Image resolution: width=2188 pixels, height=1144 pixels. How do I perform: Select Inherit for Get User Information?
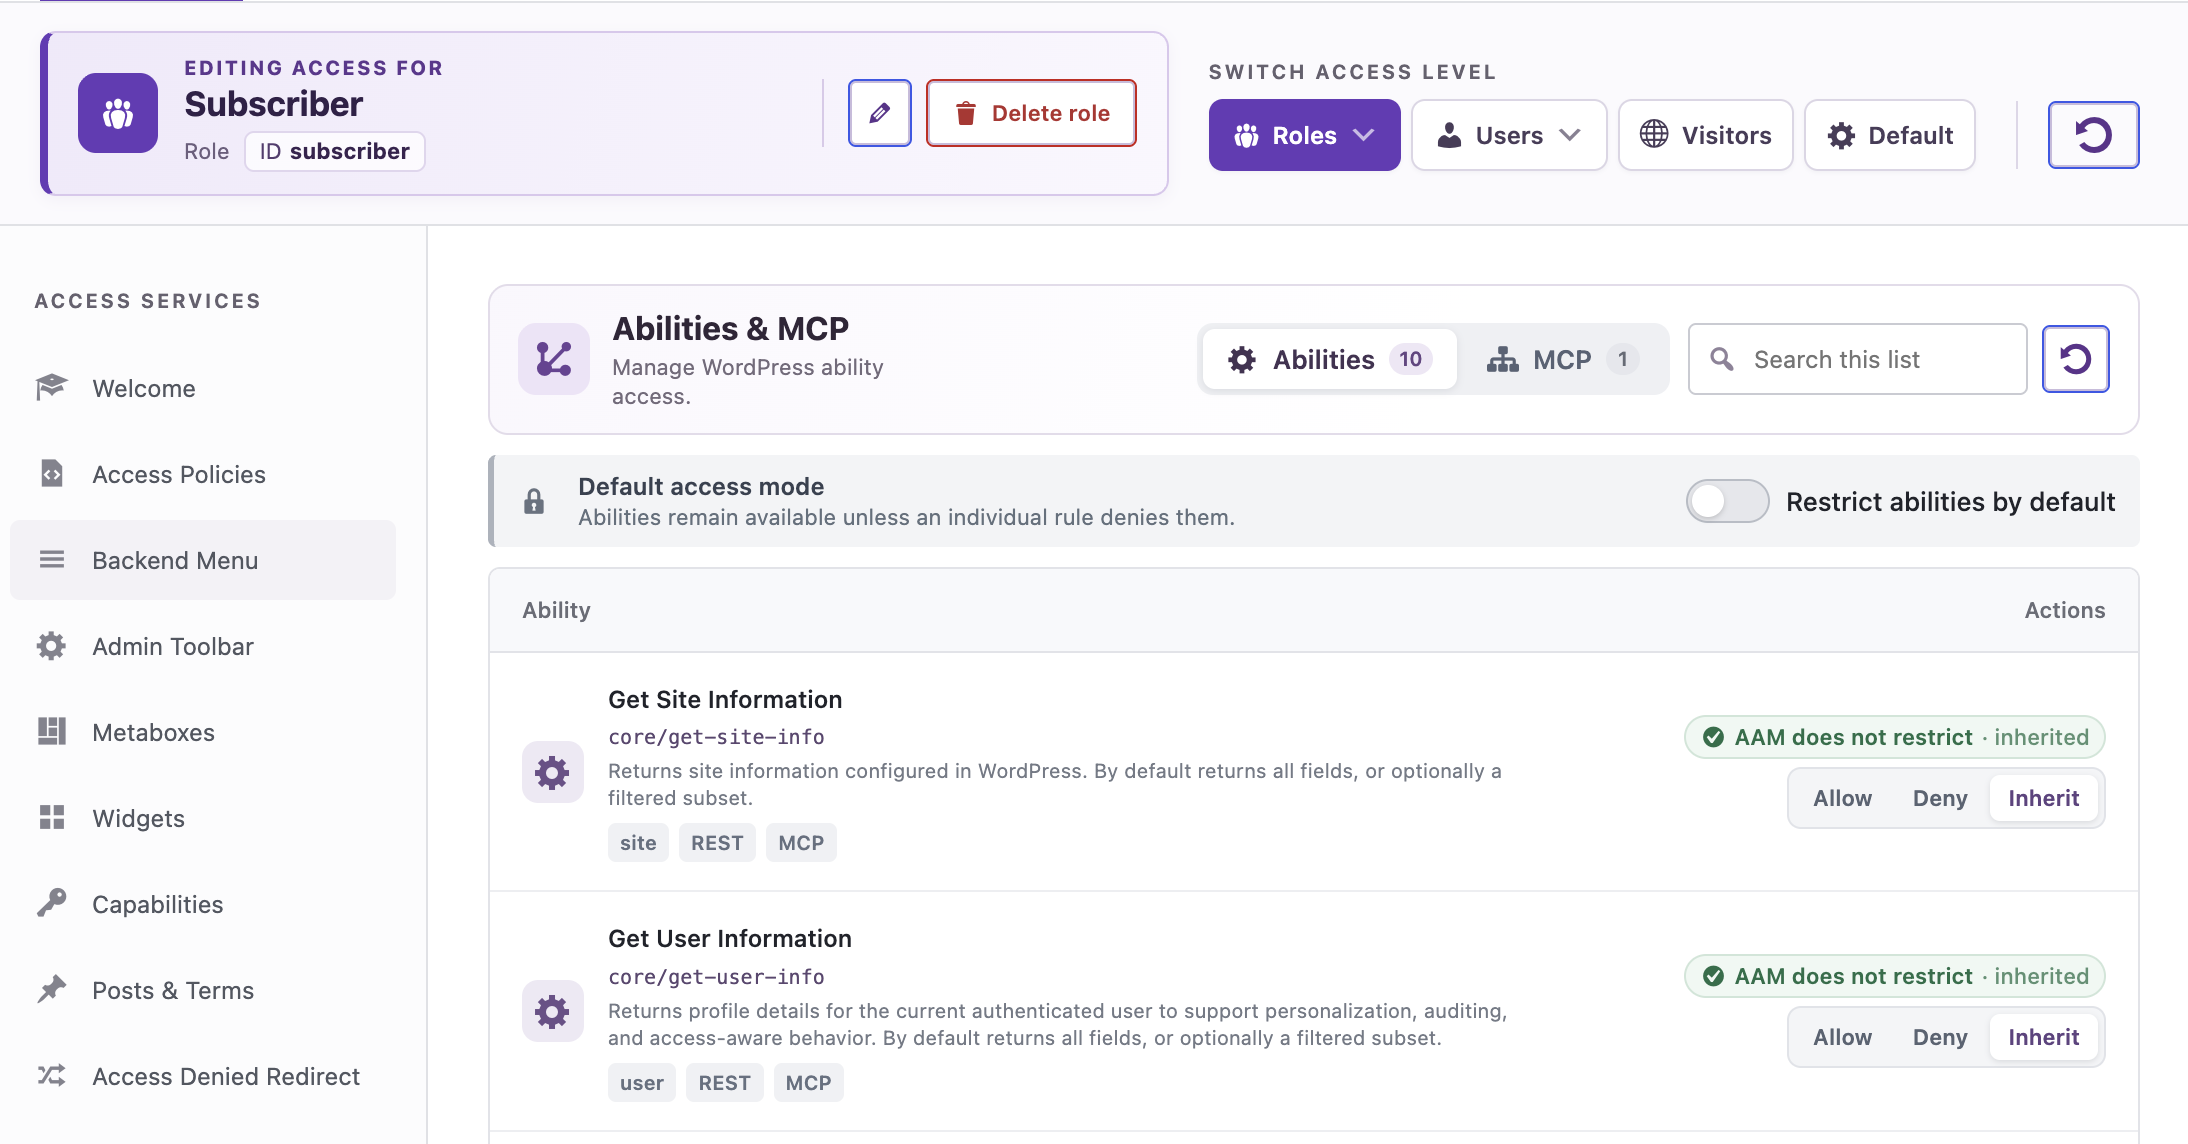2043,1037
